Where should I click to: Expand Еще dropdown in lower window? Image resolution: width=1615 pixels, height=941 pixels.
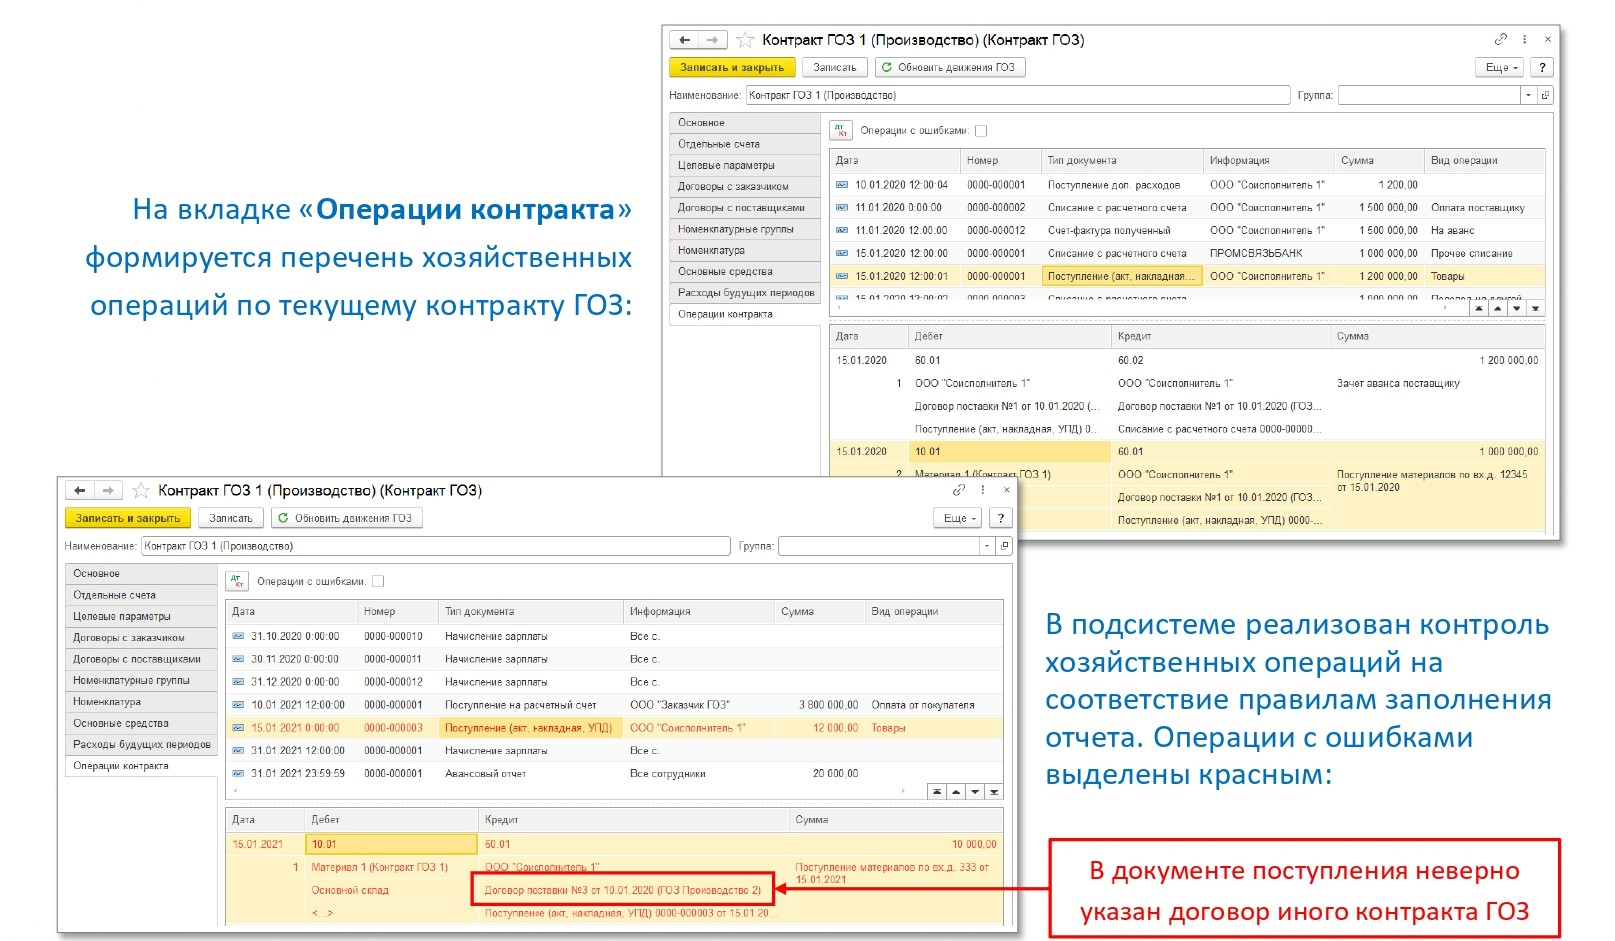pos(959,518)
